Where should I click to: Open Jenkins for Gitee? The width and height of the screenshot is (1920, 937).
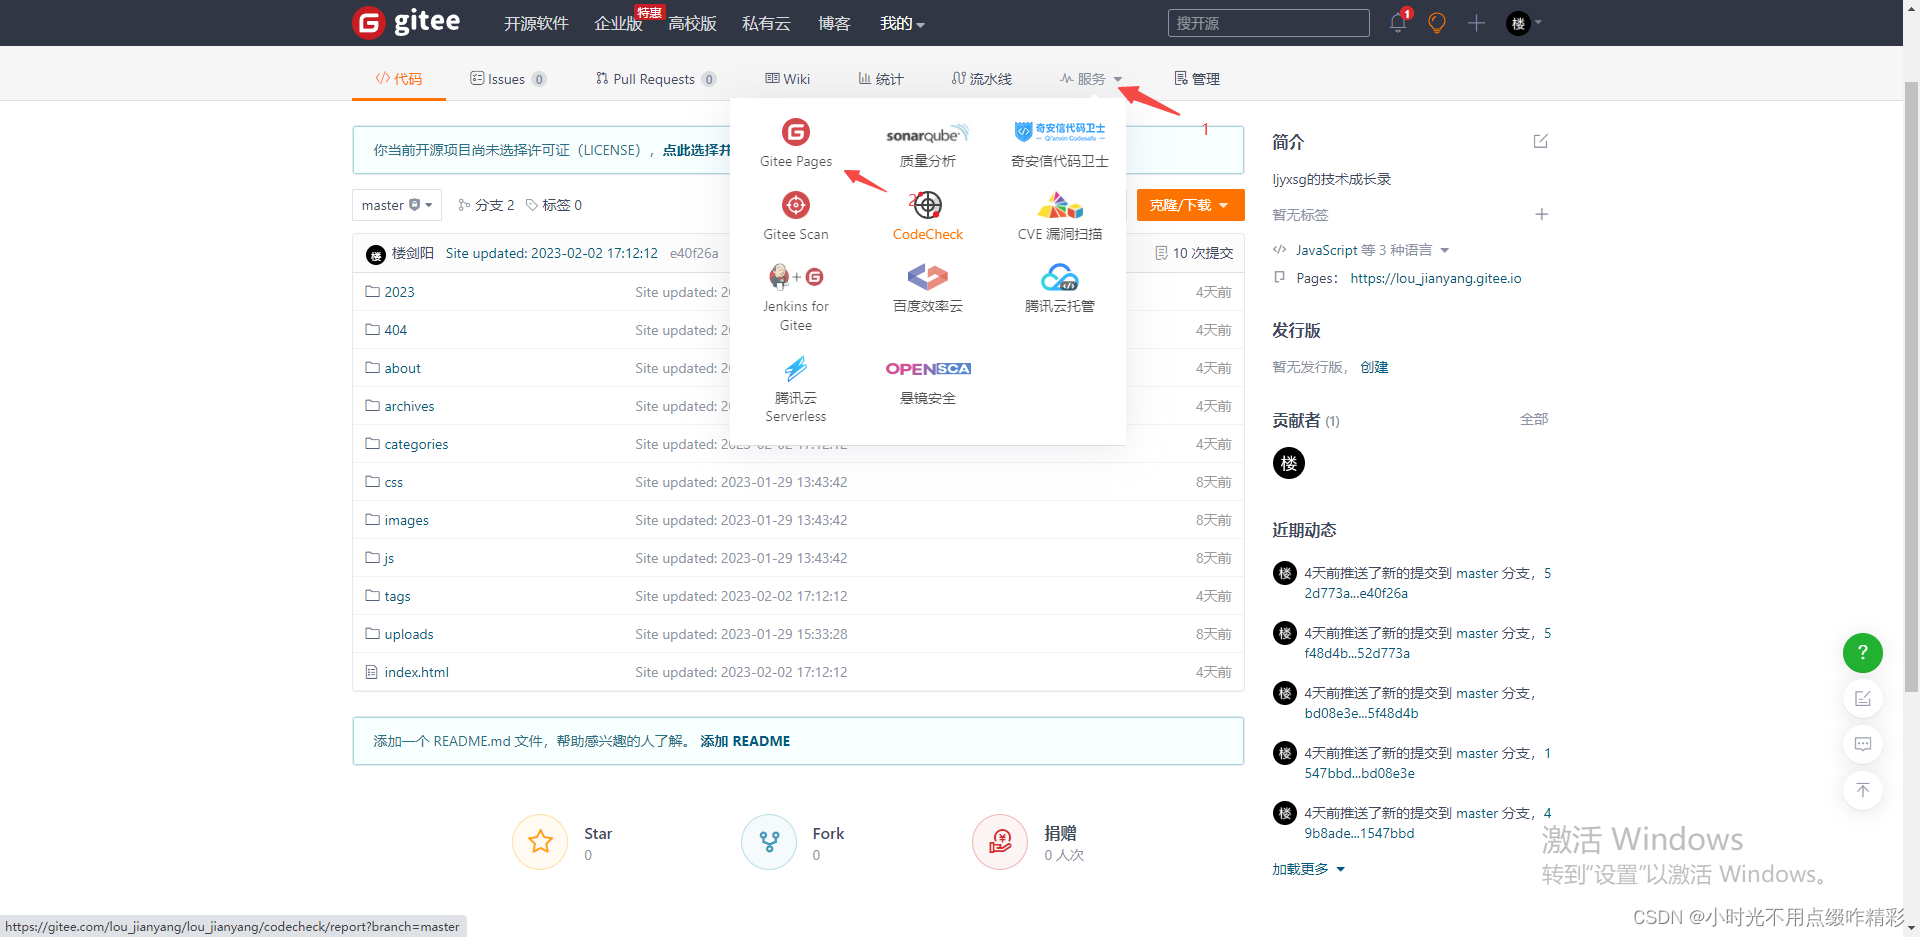pyautogui.click(x=795, y=298)
